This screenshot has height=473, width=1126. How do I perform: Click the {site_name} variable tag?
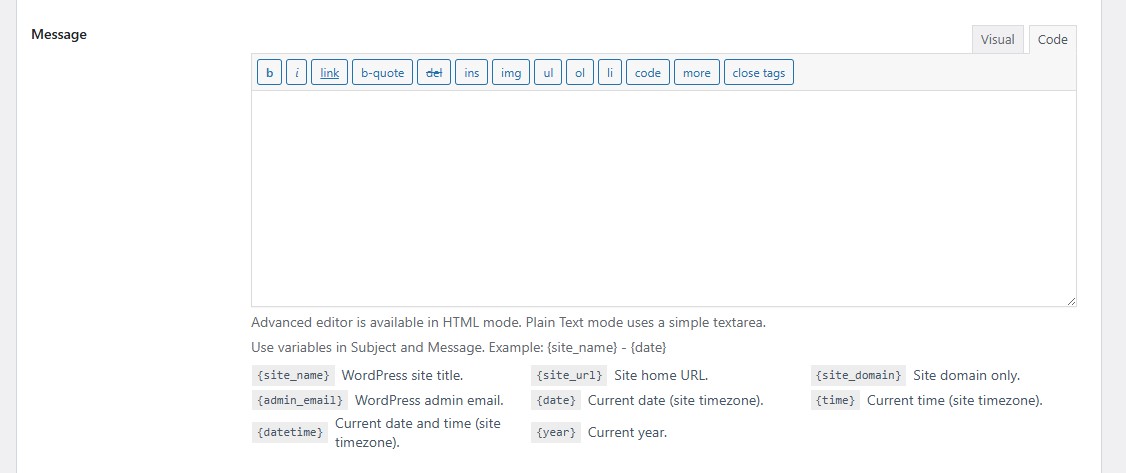[293, 376]
